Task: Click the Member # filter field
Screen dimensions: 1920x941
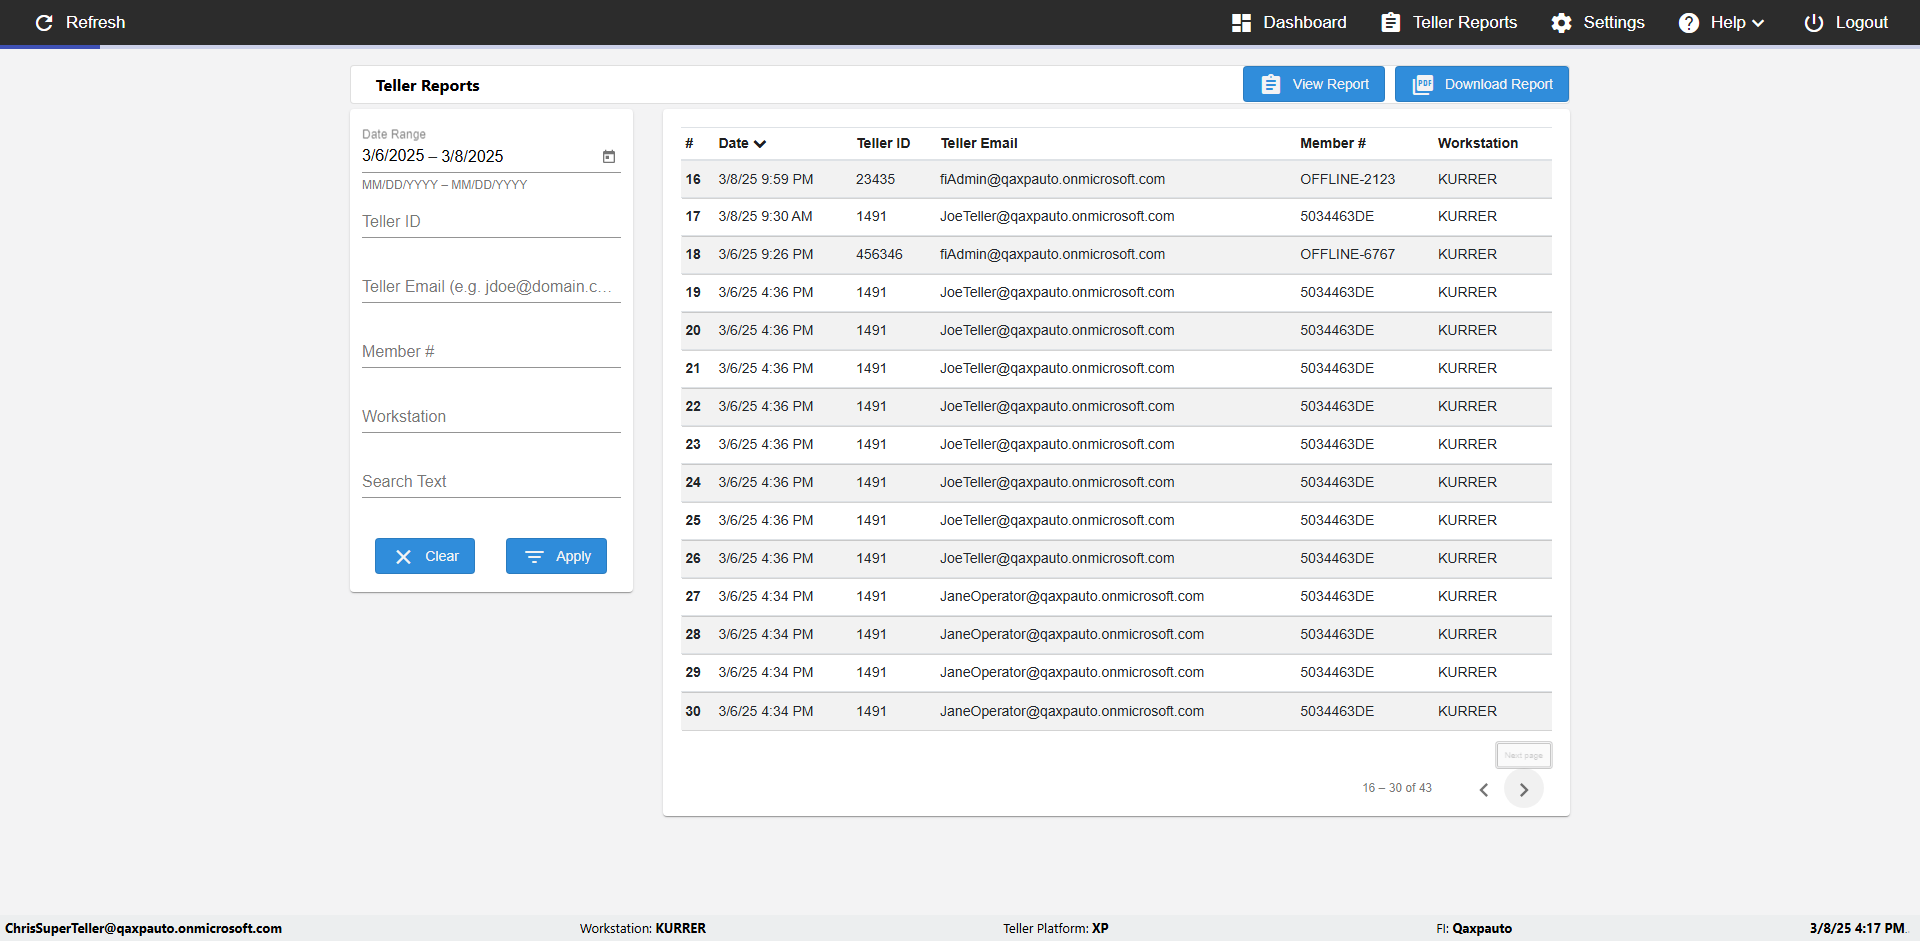Action: point(491,351)
